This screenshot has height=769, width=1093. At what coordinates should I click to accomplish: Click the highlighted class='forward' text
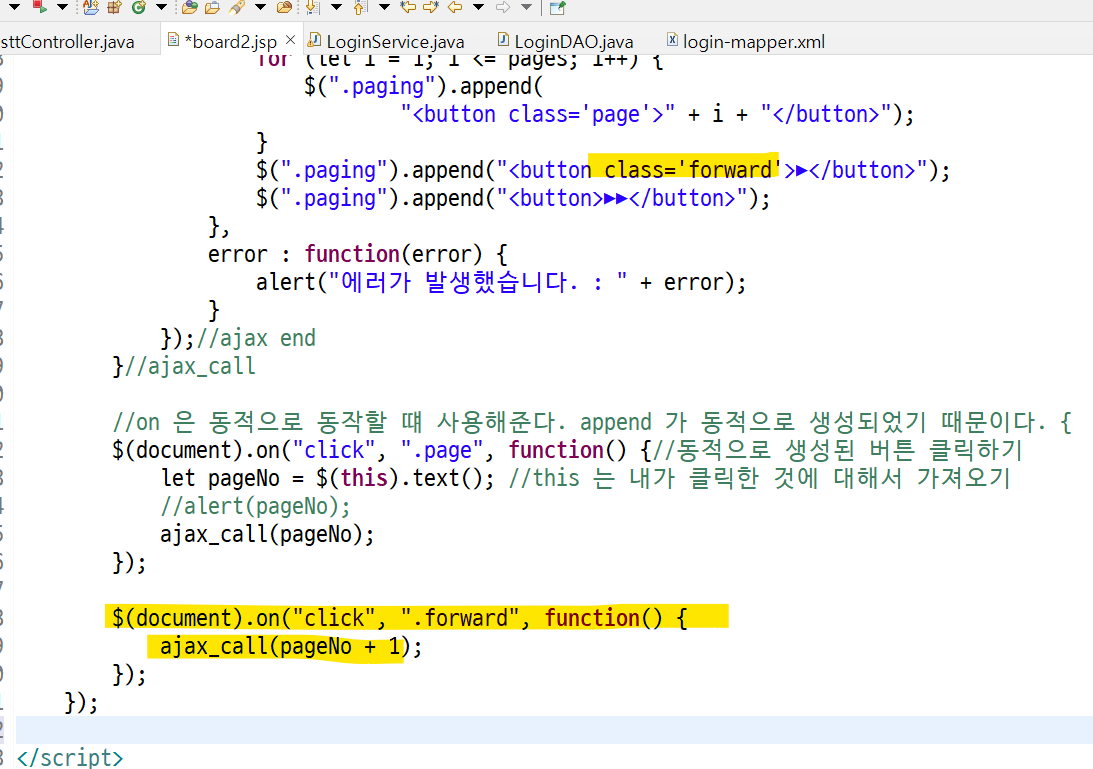point(691,169)
